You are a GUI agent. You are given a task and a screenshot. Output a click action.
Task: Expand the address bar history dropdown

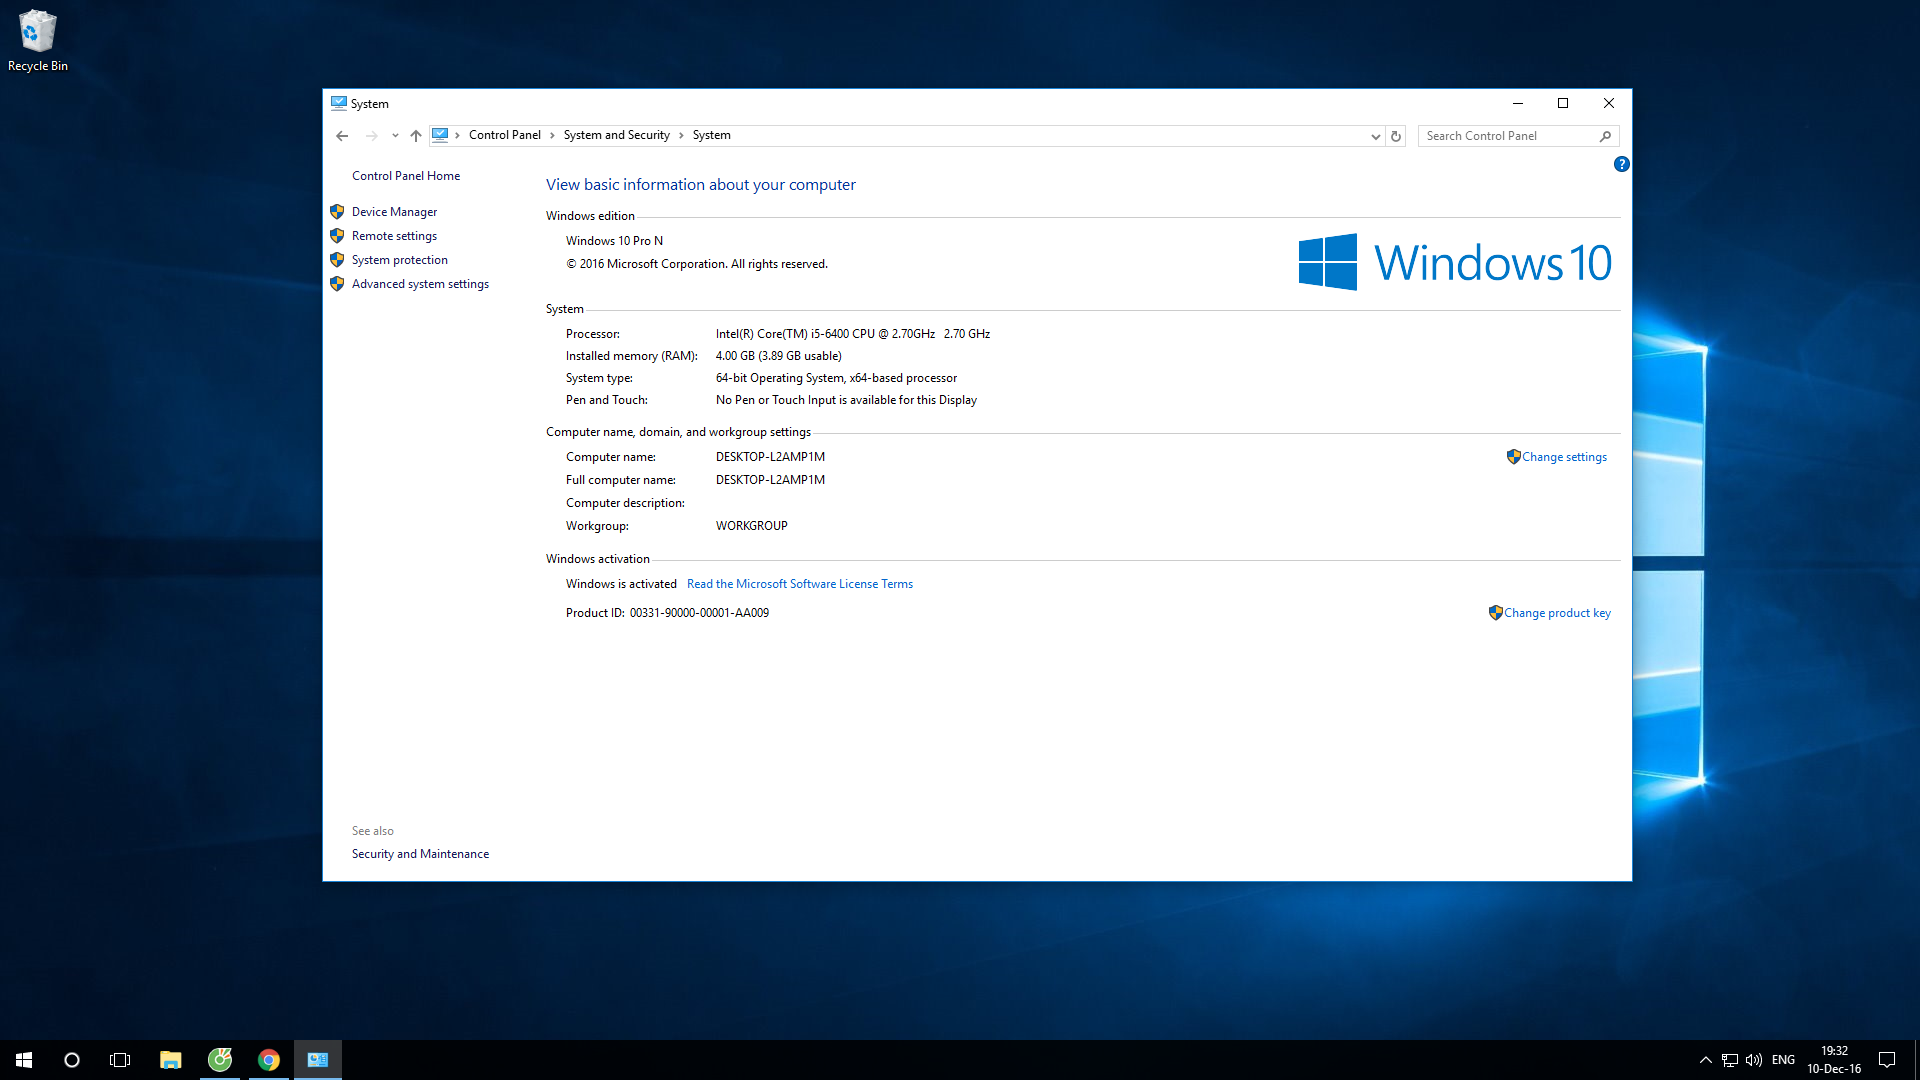[x=1375, y=136]
